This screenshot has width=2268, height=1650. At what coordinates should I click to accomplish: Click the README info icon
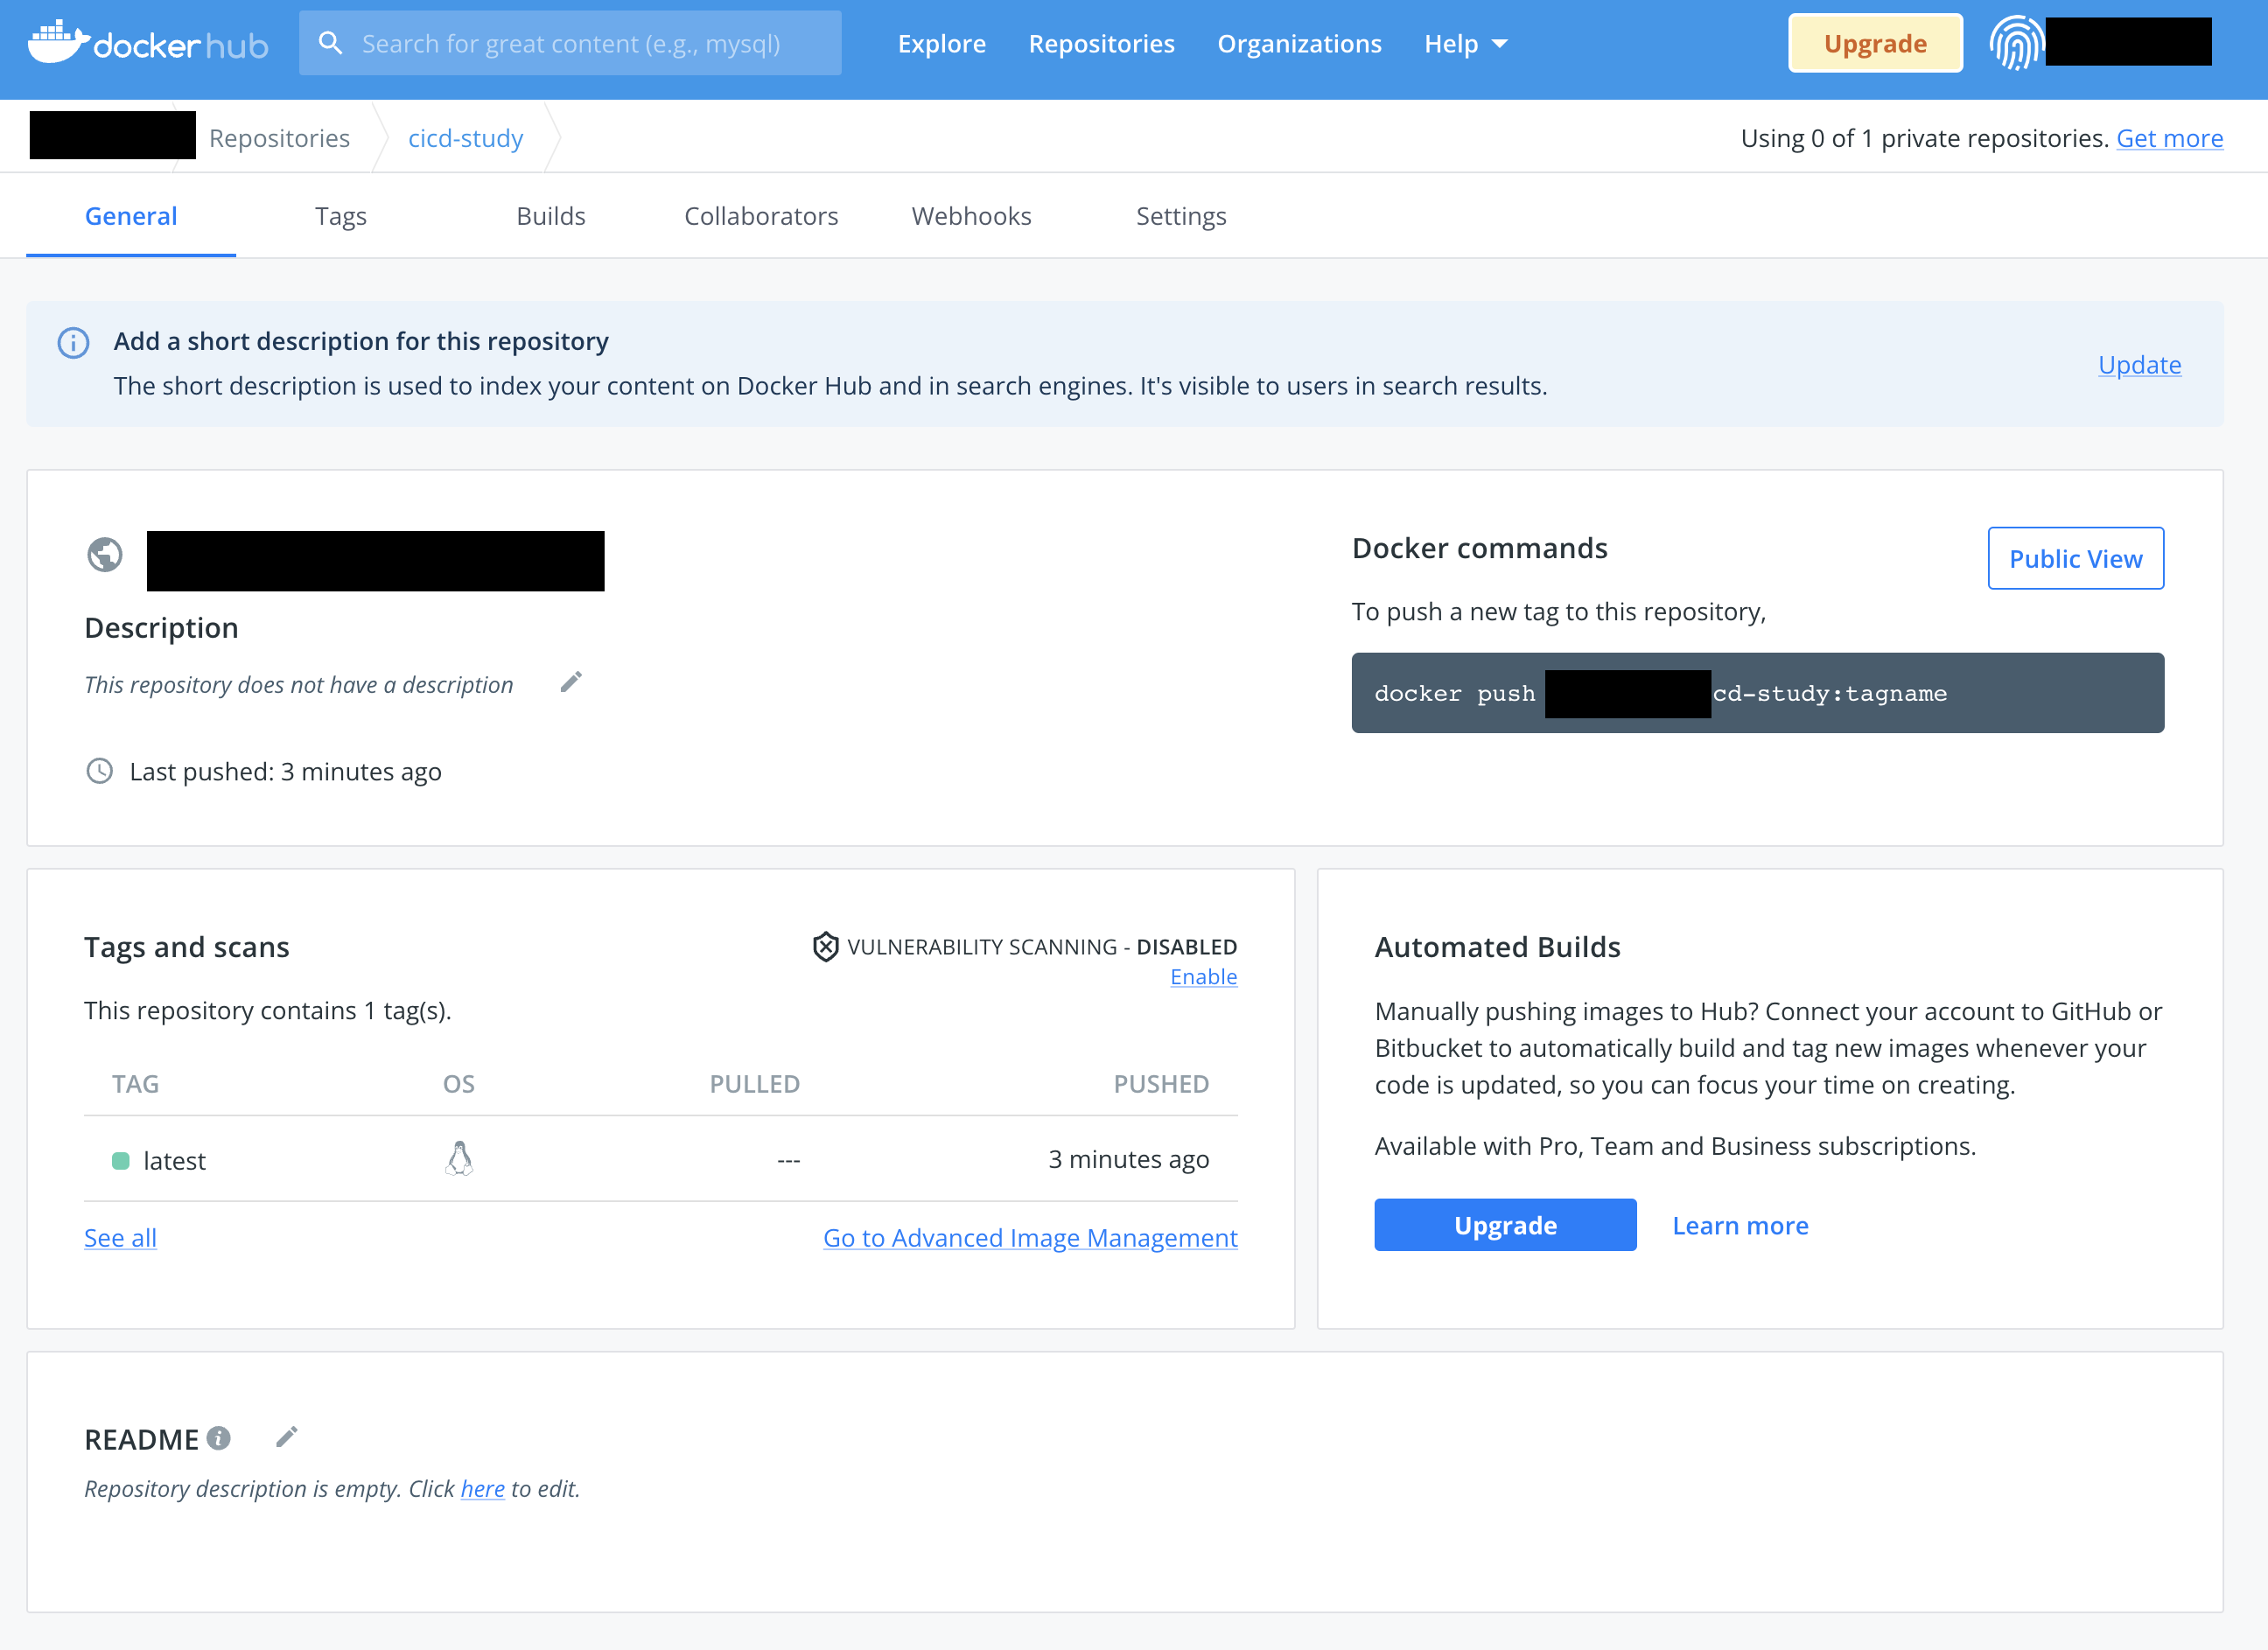pos(218,1438)
